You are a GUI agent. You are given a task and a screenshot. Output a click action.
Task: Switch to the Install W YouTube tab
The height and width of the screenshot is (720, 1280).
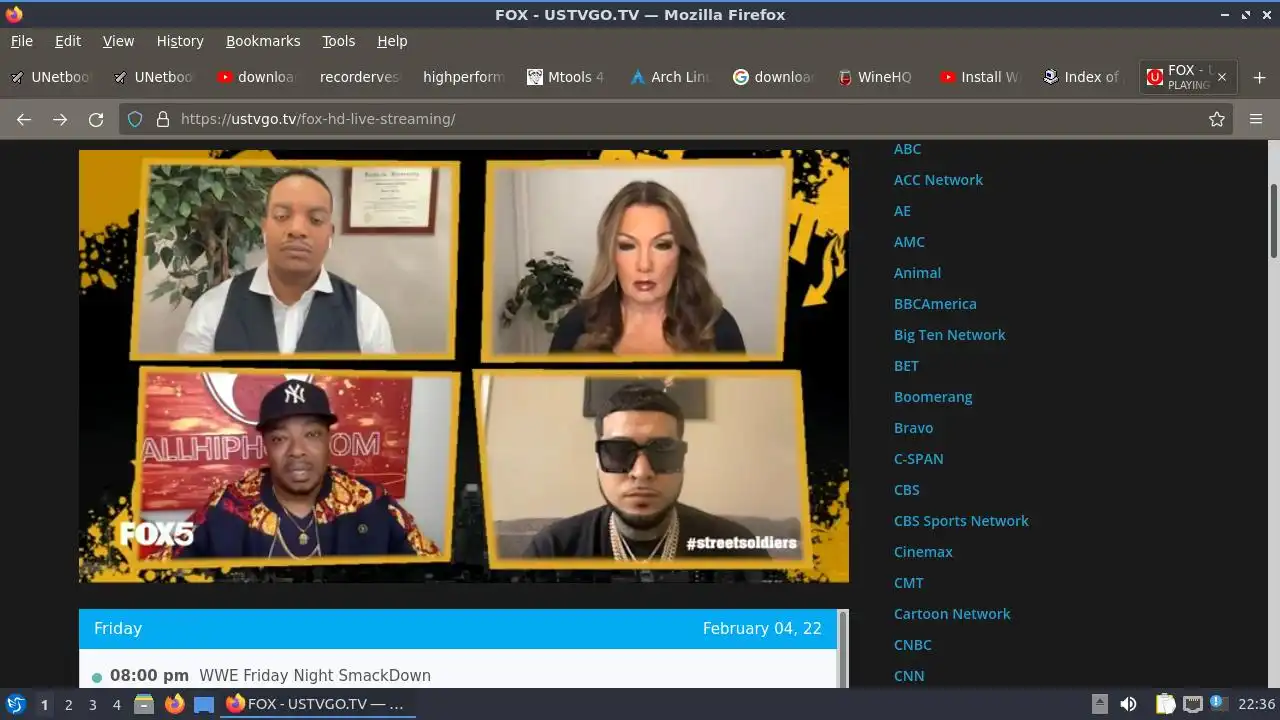[x=979, y=77]
